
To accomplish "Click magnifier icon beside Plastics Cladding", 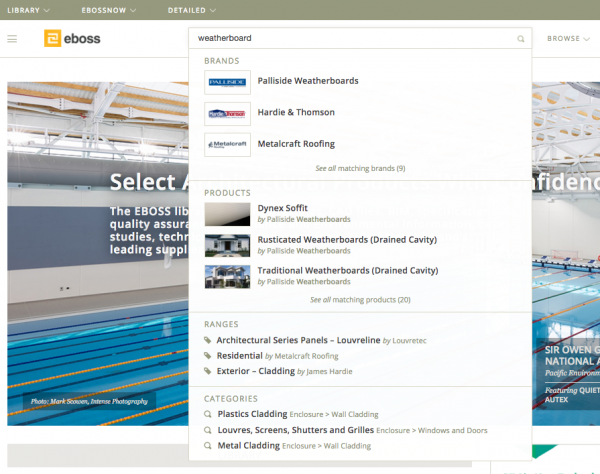I will pyautogui.click(x=208, y=414).
